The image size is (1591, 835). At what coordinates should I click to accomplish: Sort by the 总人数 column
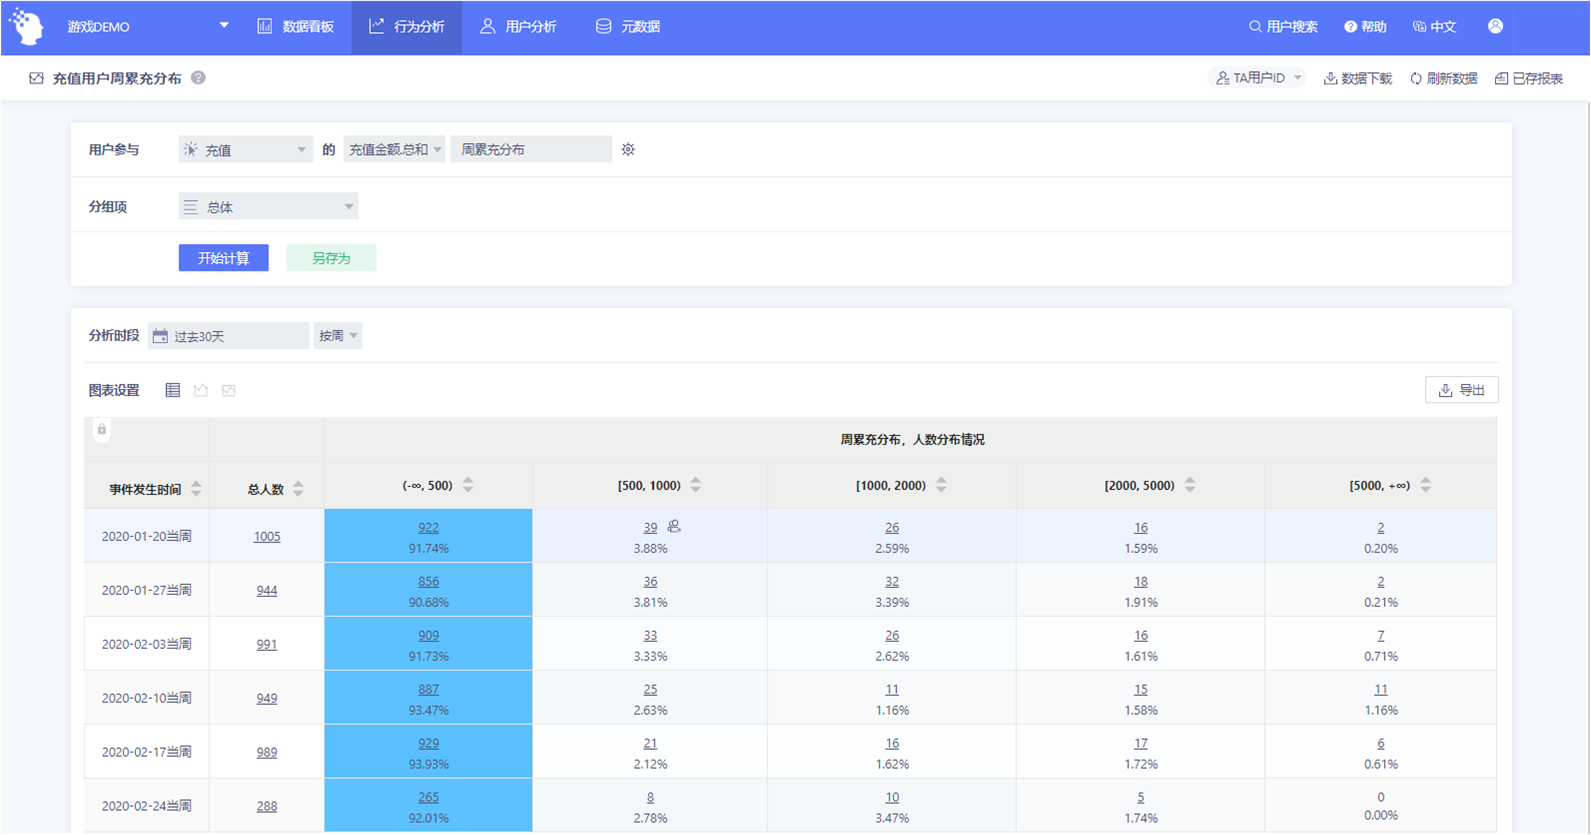point(298,489)
